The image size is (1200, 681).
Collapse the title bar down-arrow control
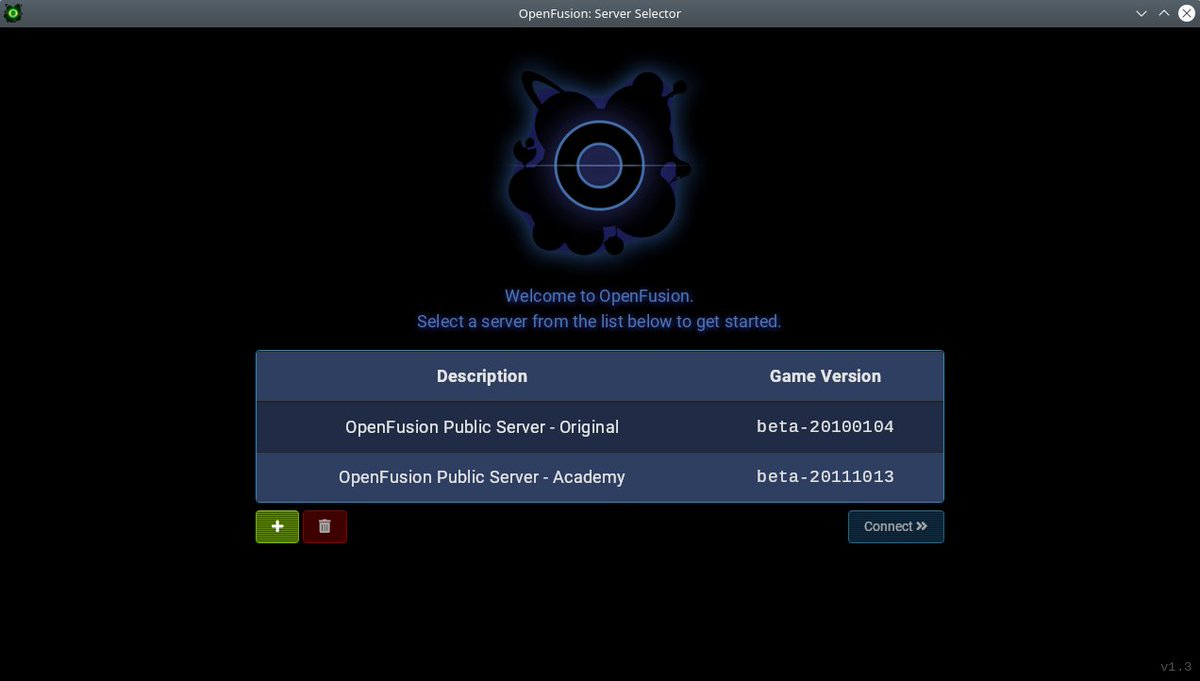[x=1140, y=13]
